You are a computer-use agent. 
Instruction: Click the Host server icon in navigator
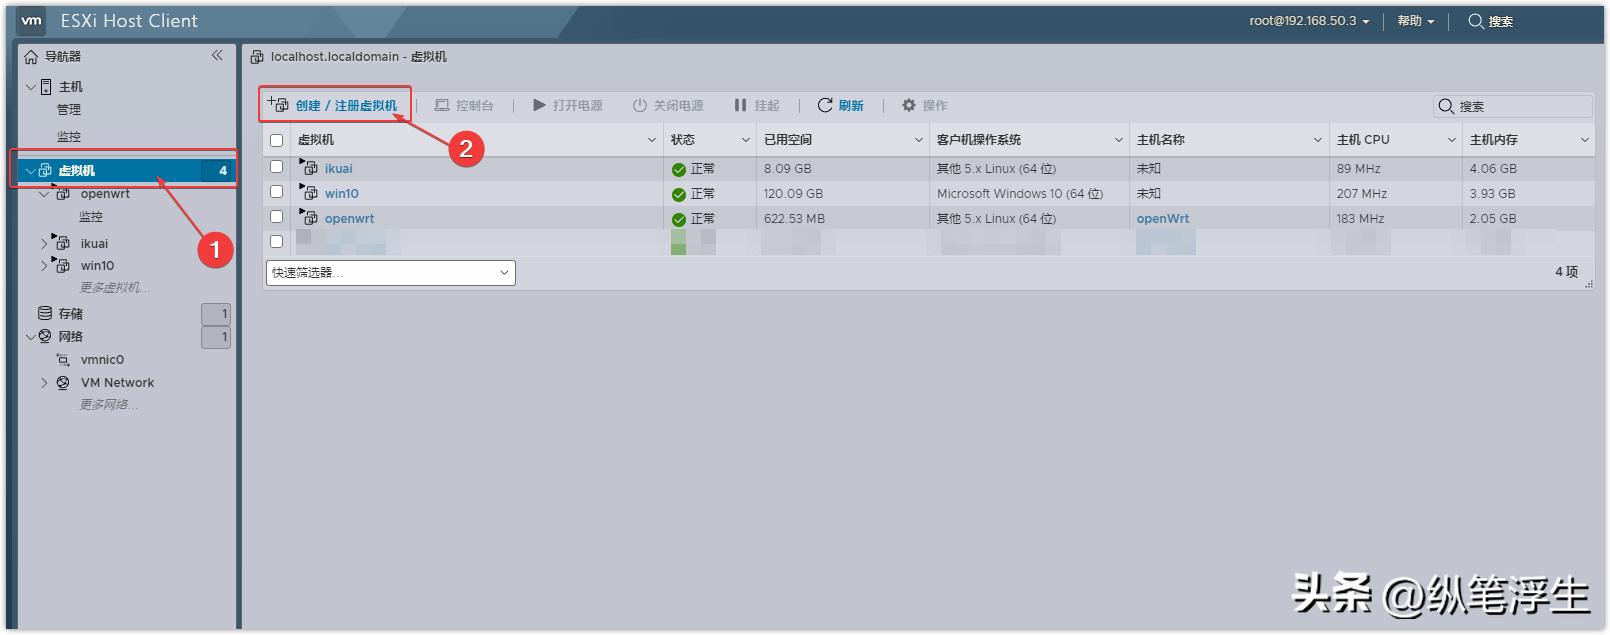coord(46,87)
